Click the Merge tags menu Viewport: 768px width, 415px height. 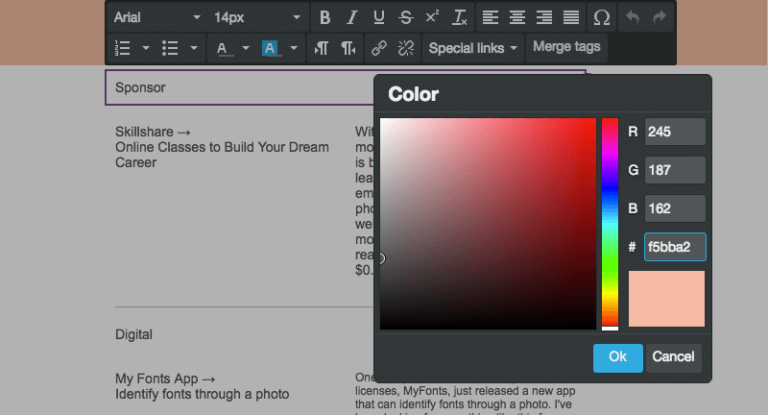[567, 47]
